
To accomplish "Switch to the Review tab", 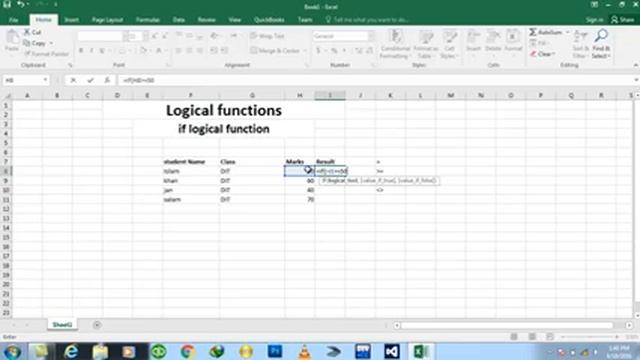I will [x=207, y=20].
